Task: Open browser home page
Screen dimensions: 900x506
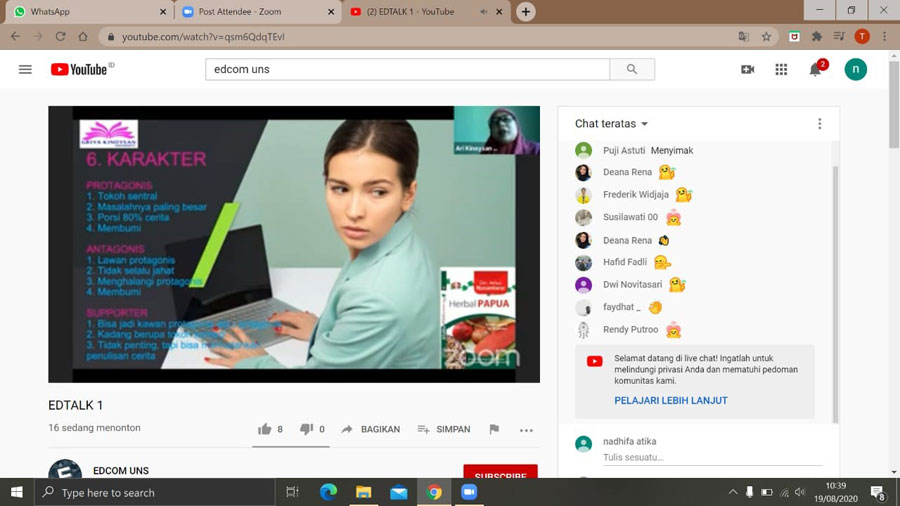Action: click(83, 37)
